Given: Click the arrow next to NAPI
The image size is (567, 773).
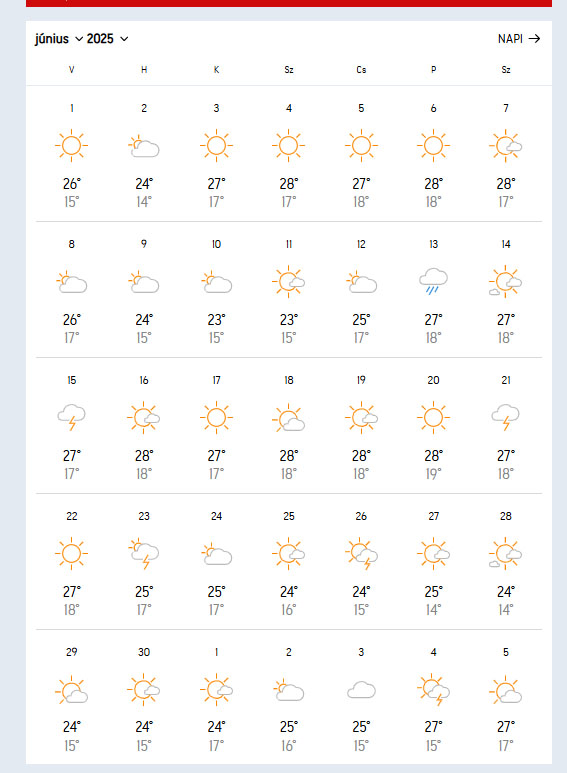Looking at the screenshot, I should pyautogui.click(x=534, y=38).
